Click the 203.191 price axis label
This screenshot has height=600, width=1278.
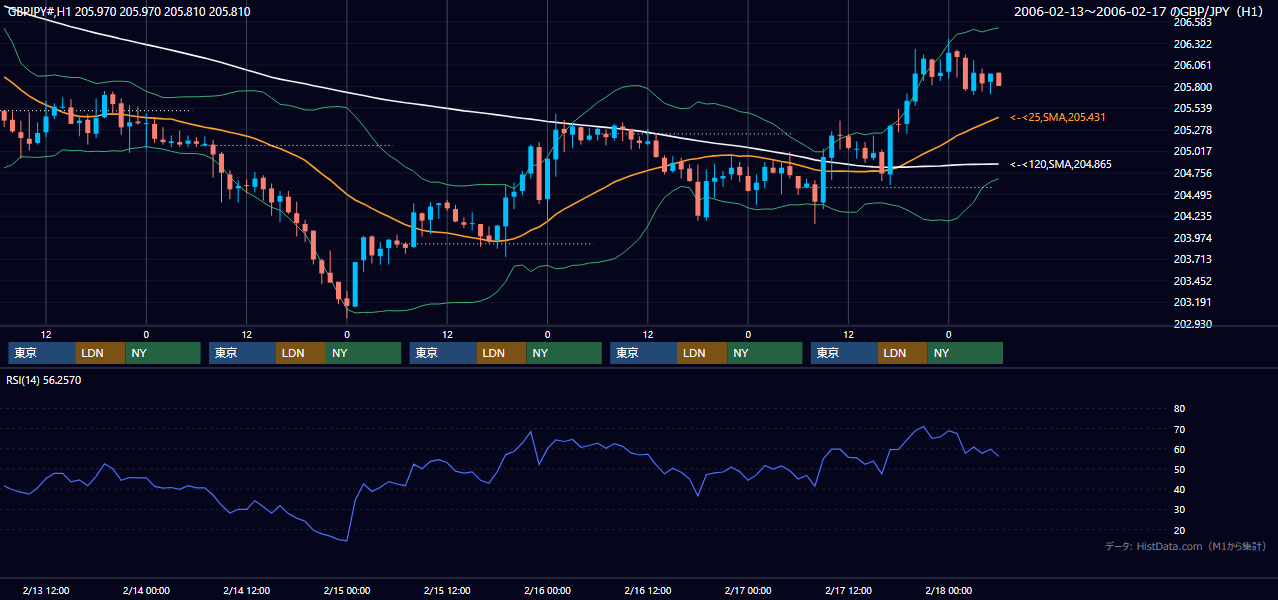(1192, 302)
